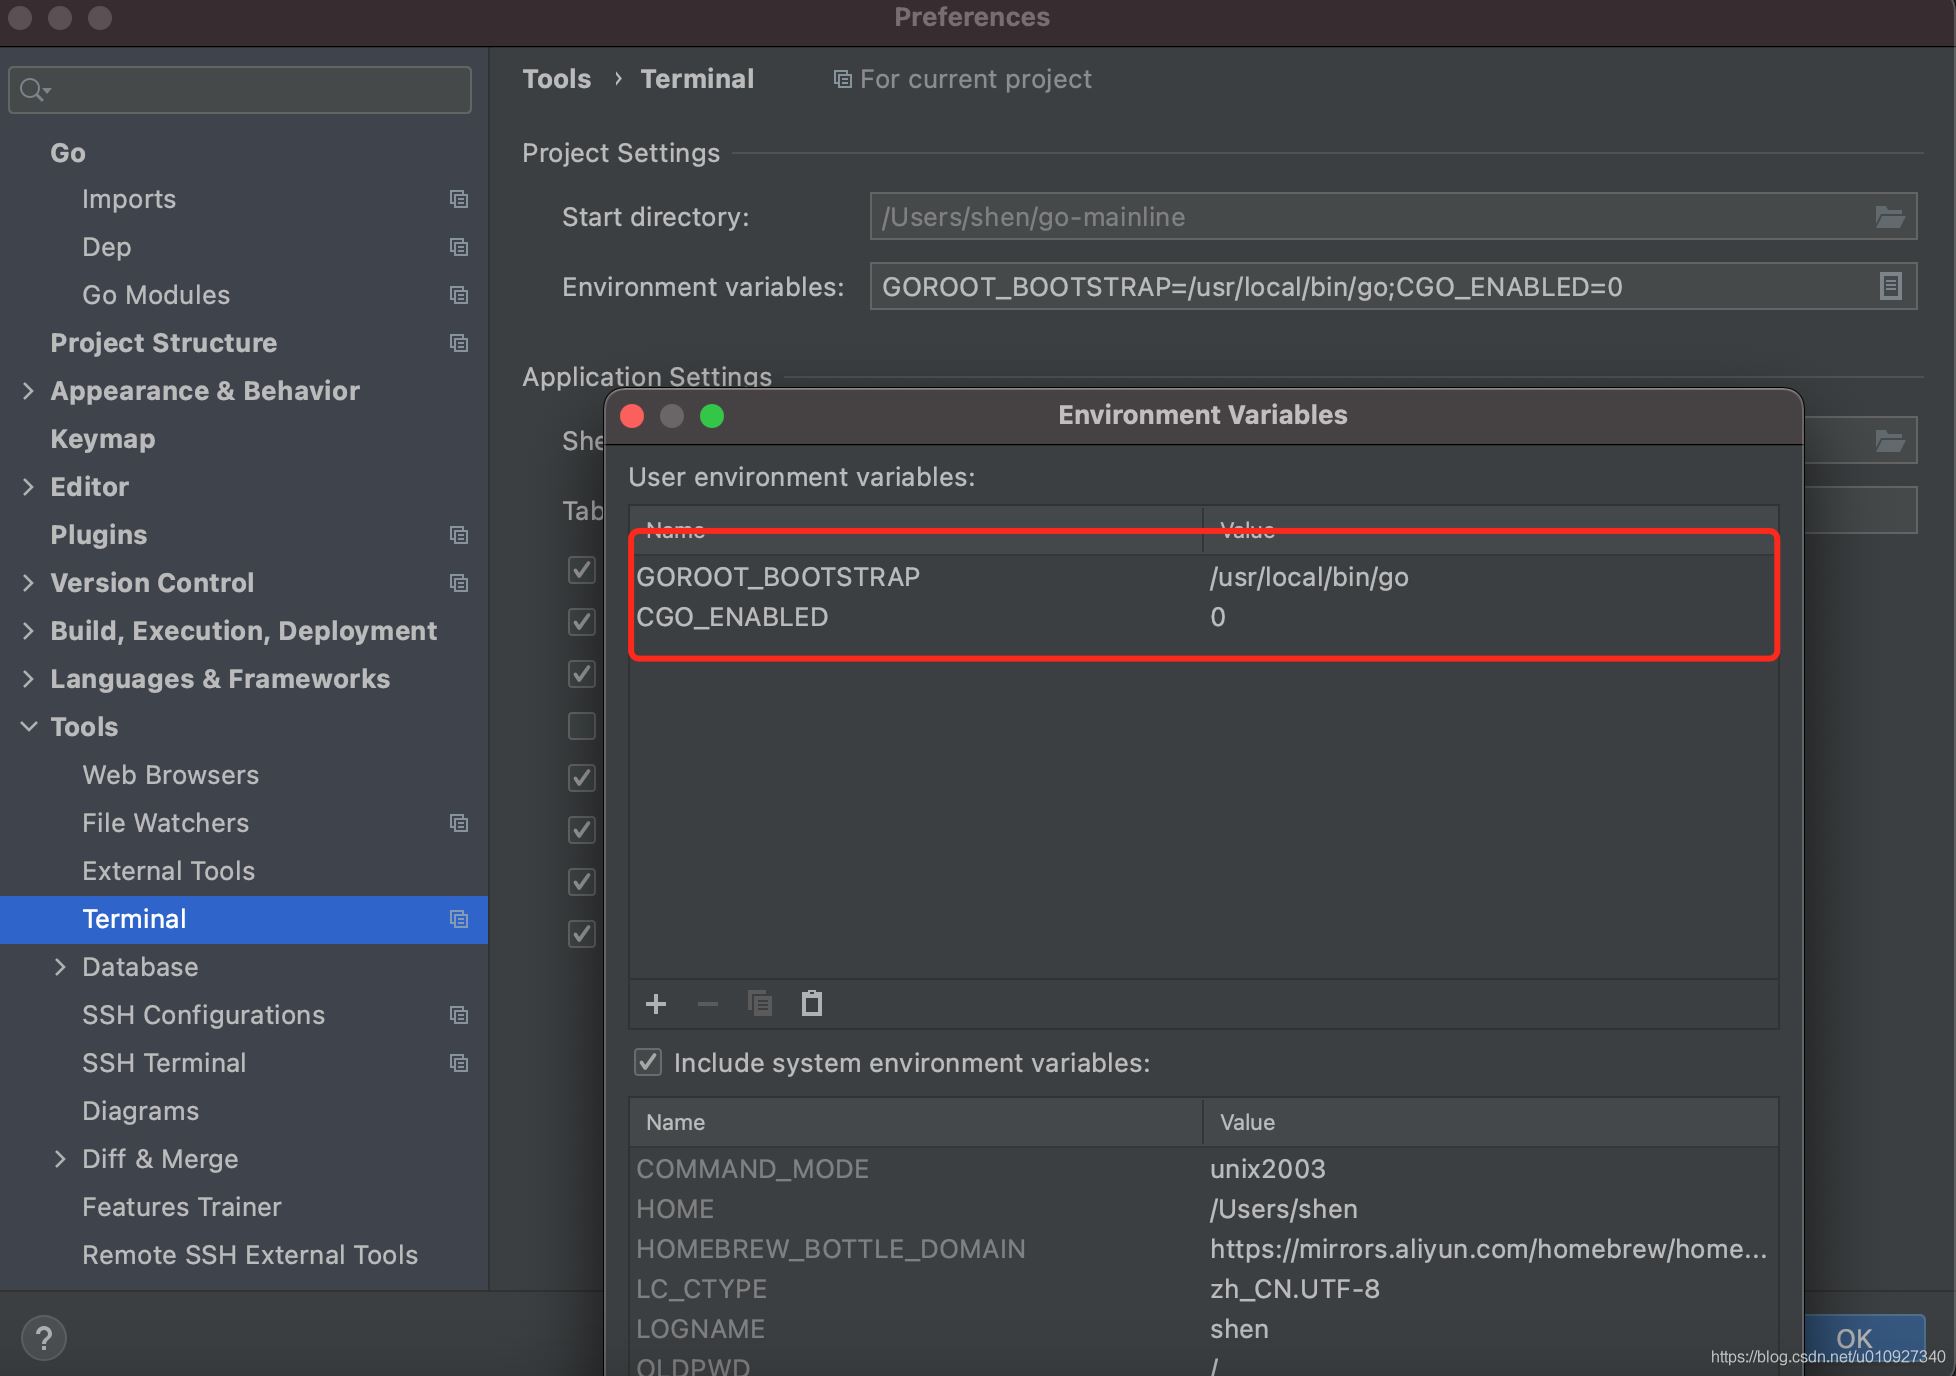This screenshot has width=1956, height=1376.
Task: Click the add variable plus icon
Action: click(656, 1004)
